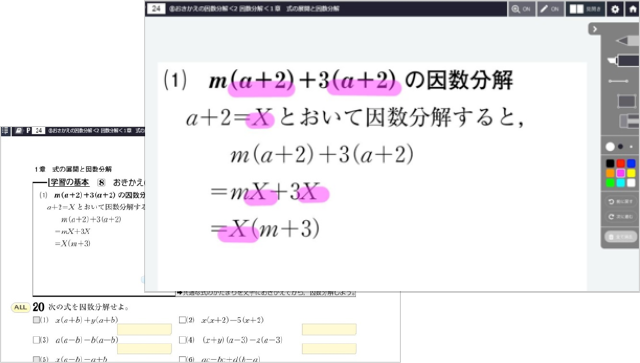This screenshot has height=363, width=640.
Task: Click the answer field for problem (4)
Action: click(329, 349)
